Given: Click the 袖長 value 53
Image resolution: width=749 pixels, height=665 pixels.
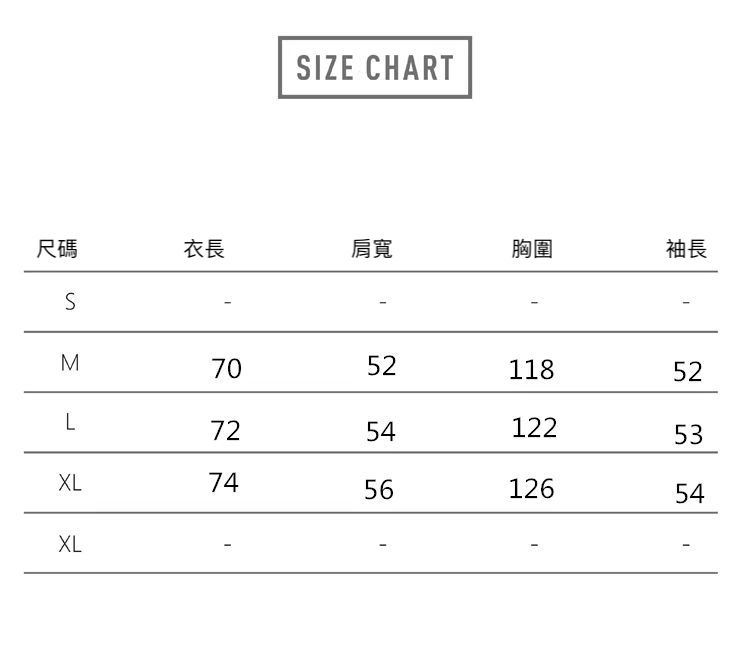Looking at the screenshot, I should (688, 434).
